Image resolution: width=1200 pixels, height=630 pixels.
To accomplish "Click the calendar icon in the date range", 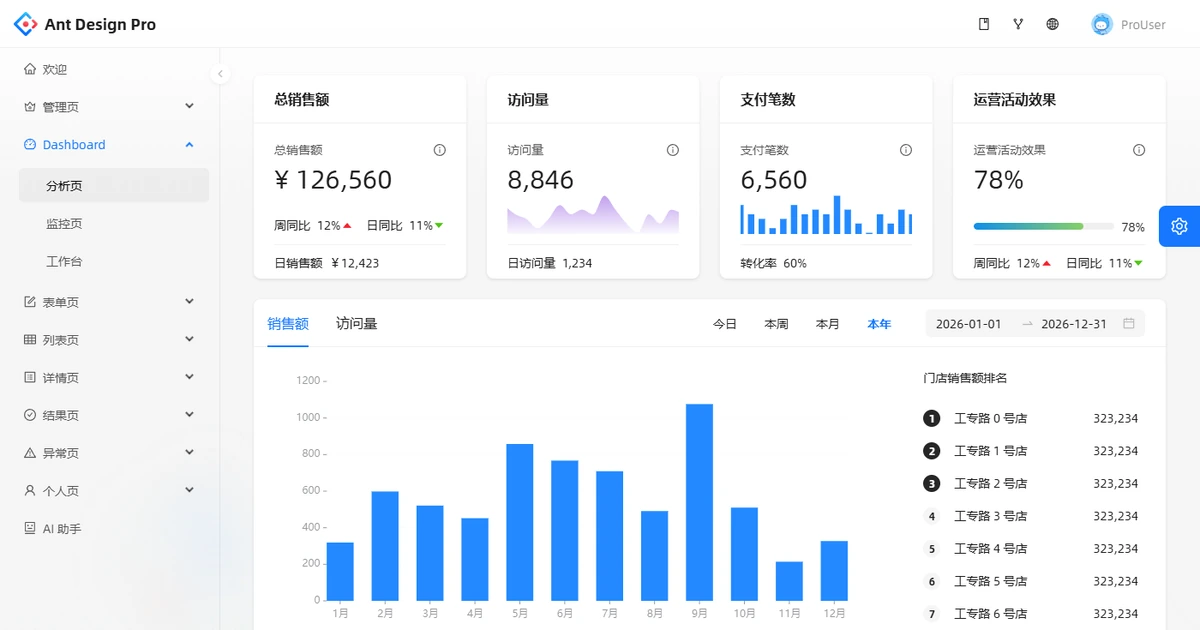I will (x=1129, y=324).
